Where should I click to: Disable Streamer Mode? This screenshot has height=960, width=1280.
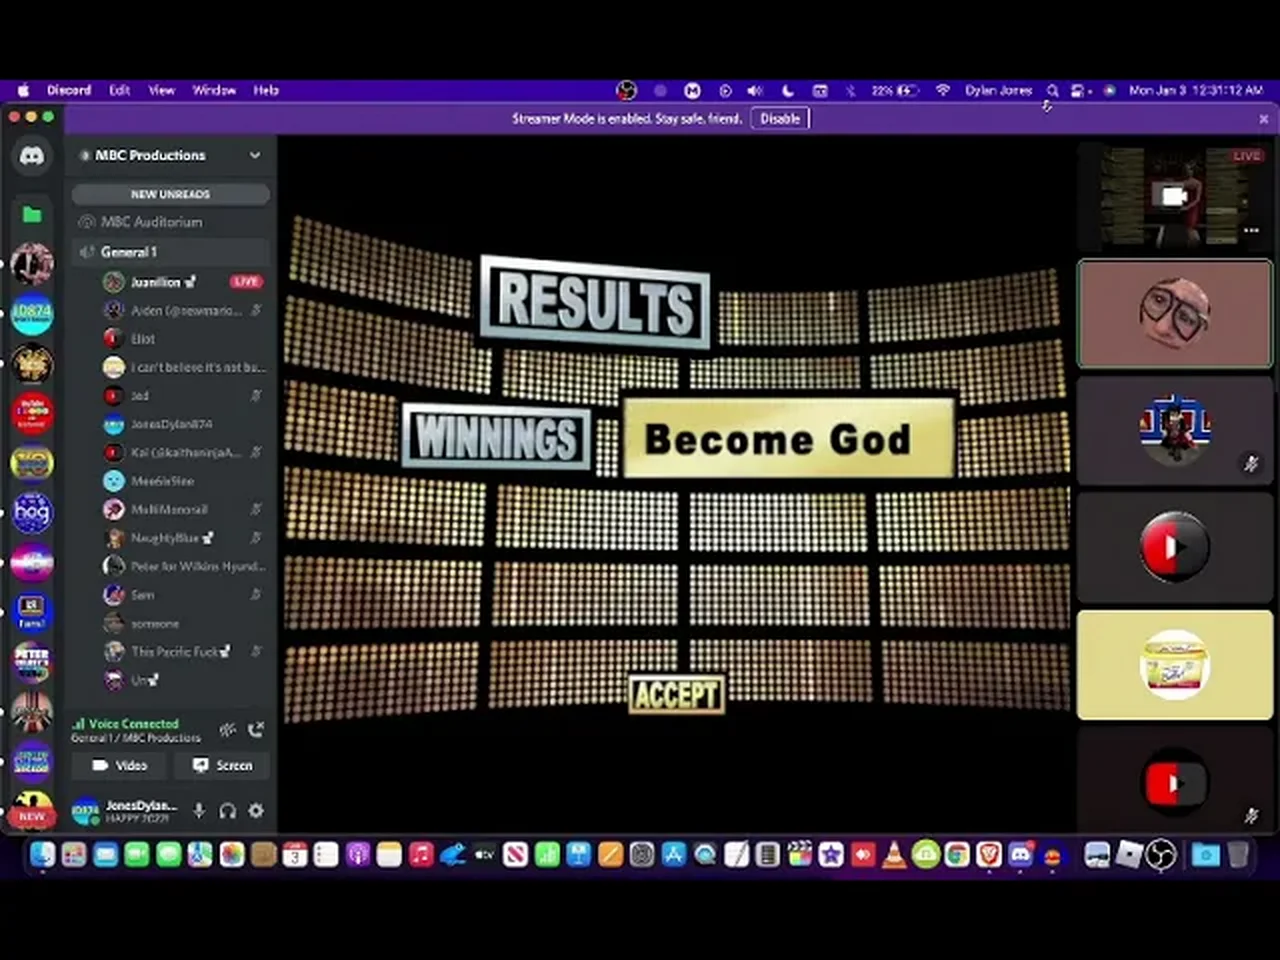(x=780, y=118)
